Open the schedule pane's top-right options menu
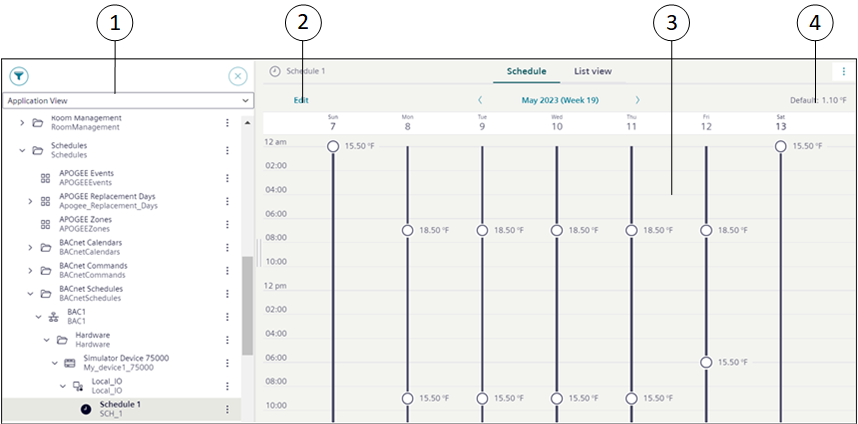The height and width of the screenshot is (424, 858). 843,72
